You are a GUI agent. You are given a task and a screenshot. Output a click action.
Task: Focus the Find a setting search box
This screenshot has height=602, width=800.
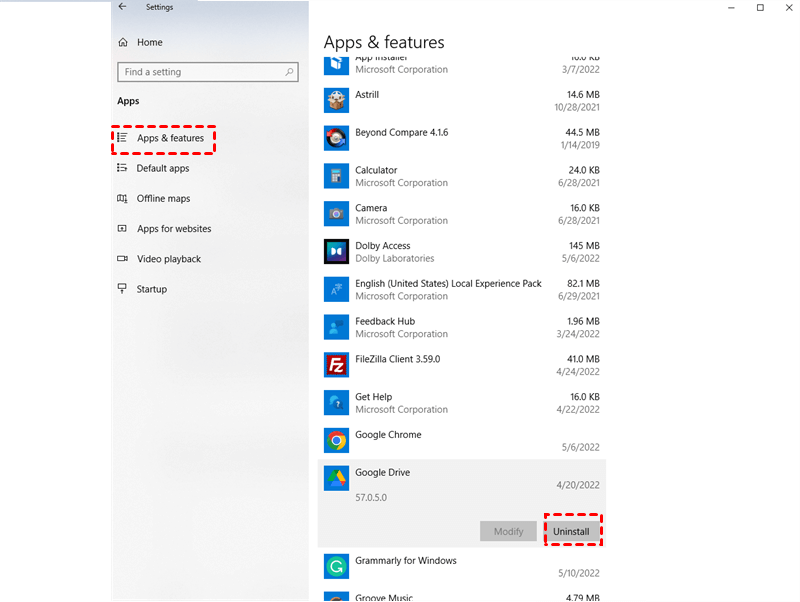(208, 72)
